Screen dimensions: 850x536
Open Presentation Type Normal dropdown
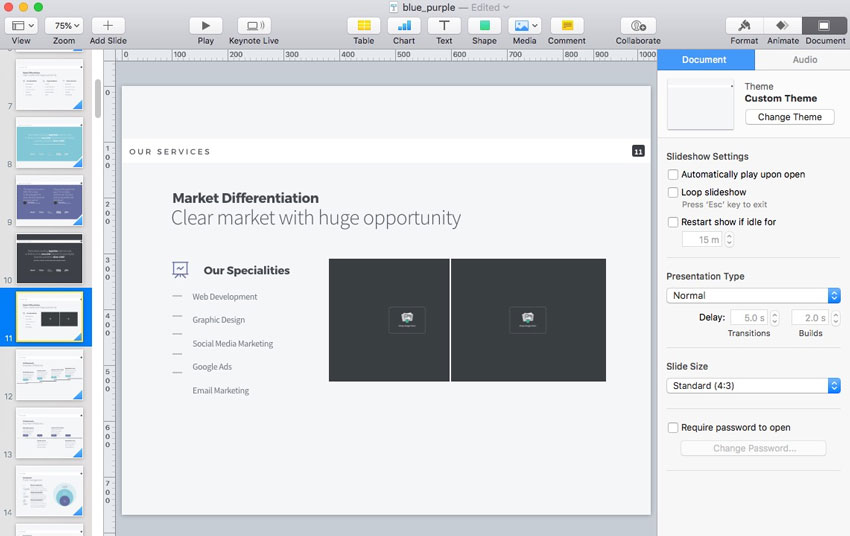coord(753,295)
